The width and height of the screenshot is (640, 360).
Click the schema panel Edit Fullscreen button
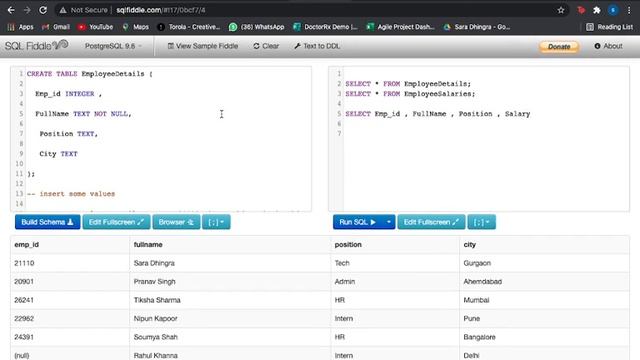tap(116, 222)
